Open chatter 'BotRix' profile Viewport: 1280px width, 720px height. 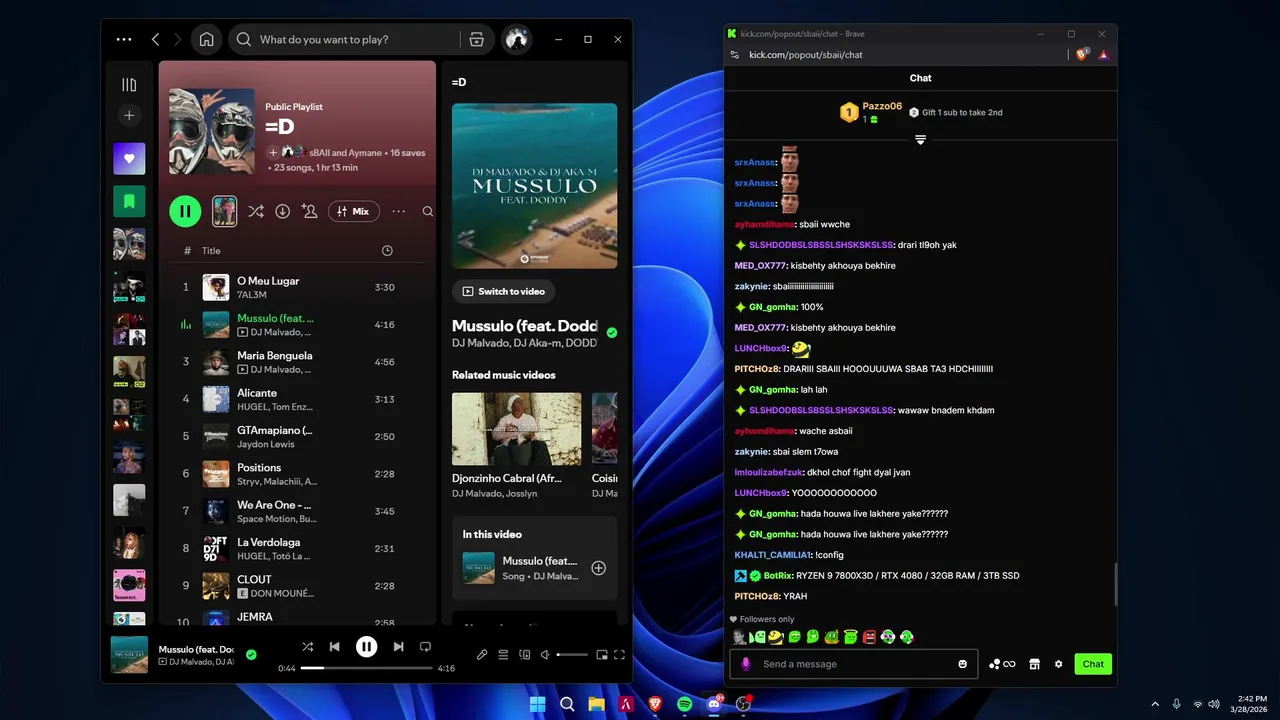pyautogui.click(x=778, y=576)
